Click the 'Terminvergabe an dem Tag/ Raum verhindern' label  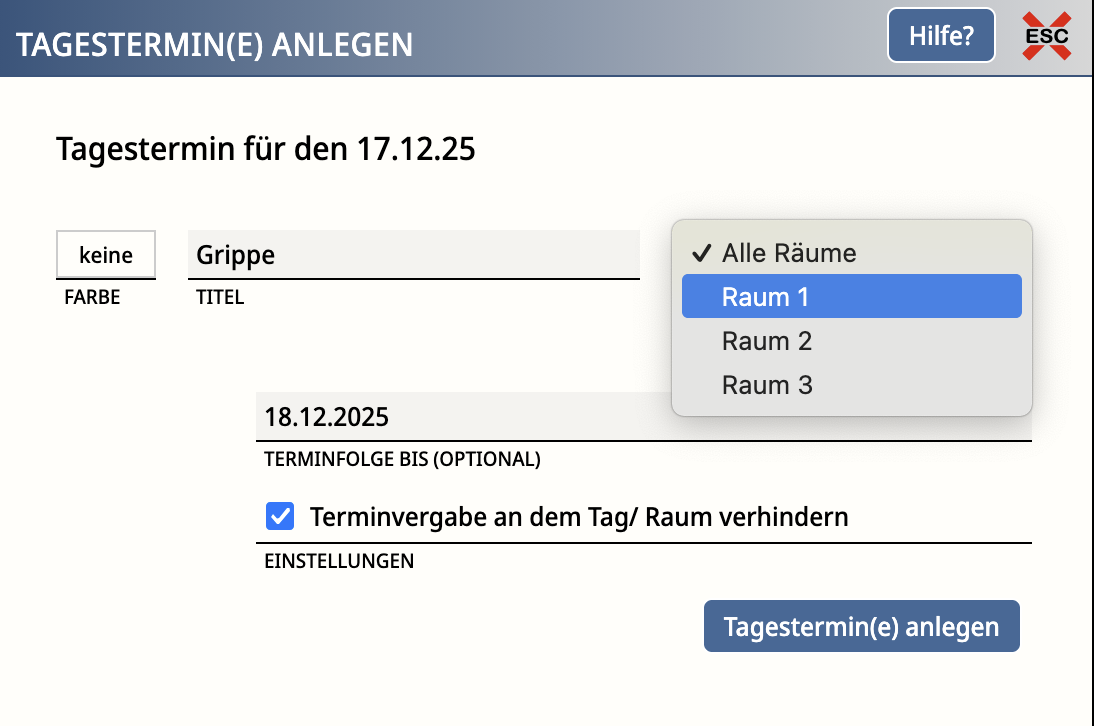[x=579, y=517]
